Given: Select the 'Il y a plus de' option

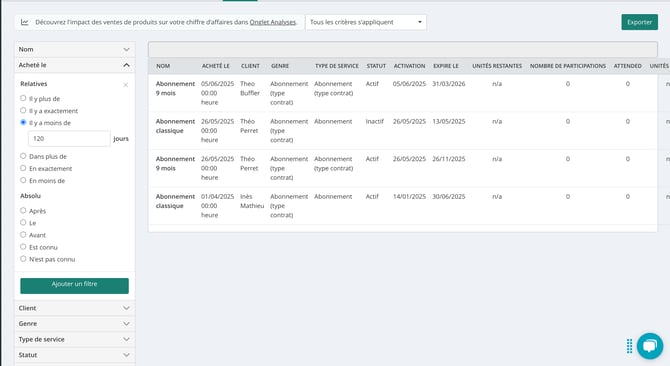Looking at the screenshot, I should [x=23, y=98].
